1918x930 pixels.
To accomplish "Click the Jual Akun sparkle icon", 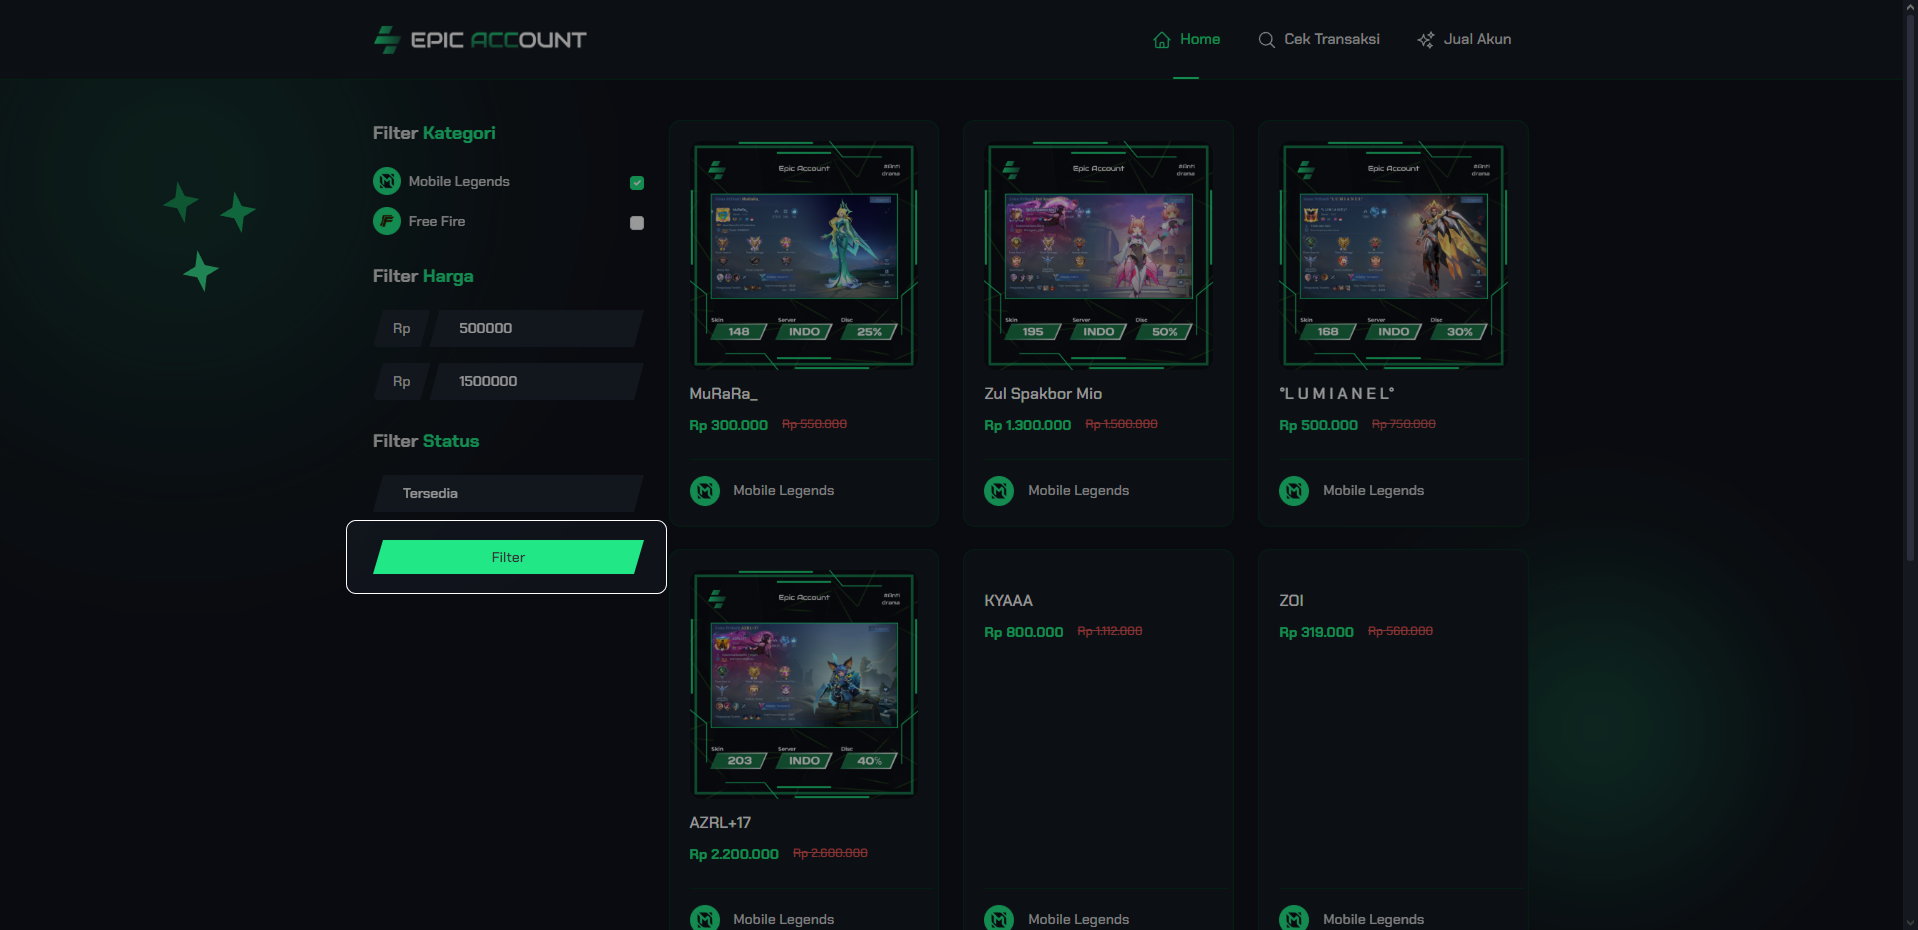I will click(x=1426, y=40).
